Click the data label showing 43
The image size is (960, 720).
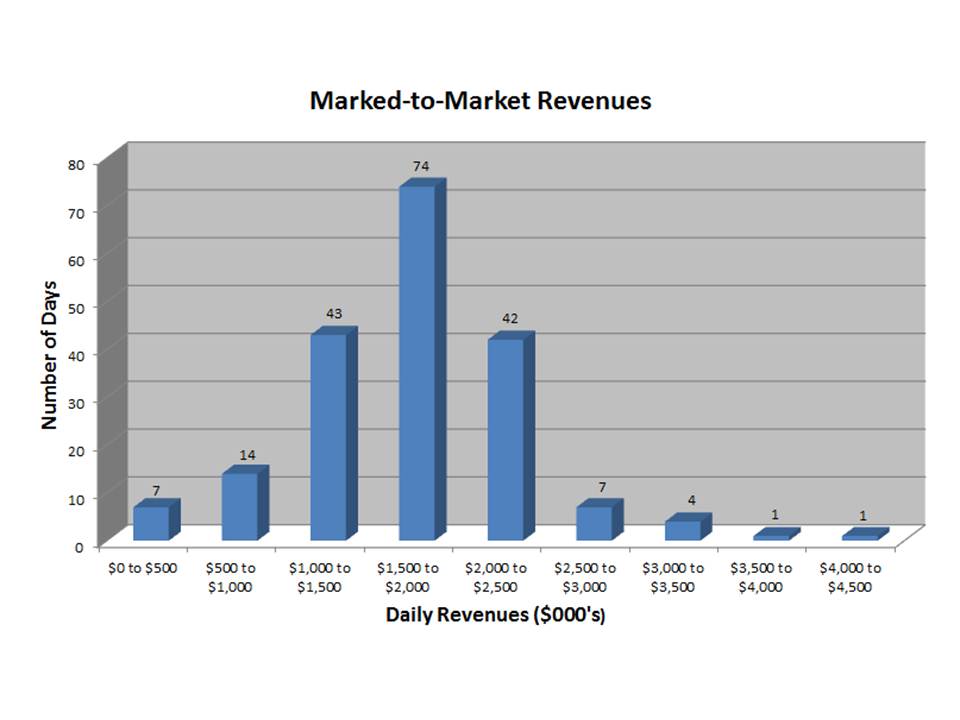coord(334,314)
